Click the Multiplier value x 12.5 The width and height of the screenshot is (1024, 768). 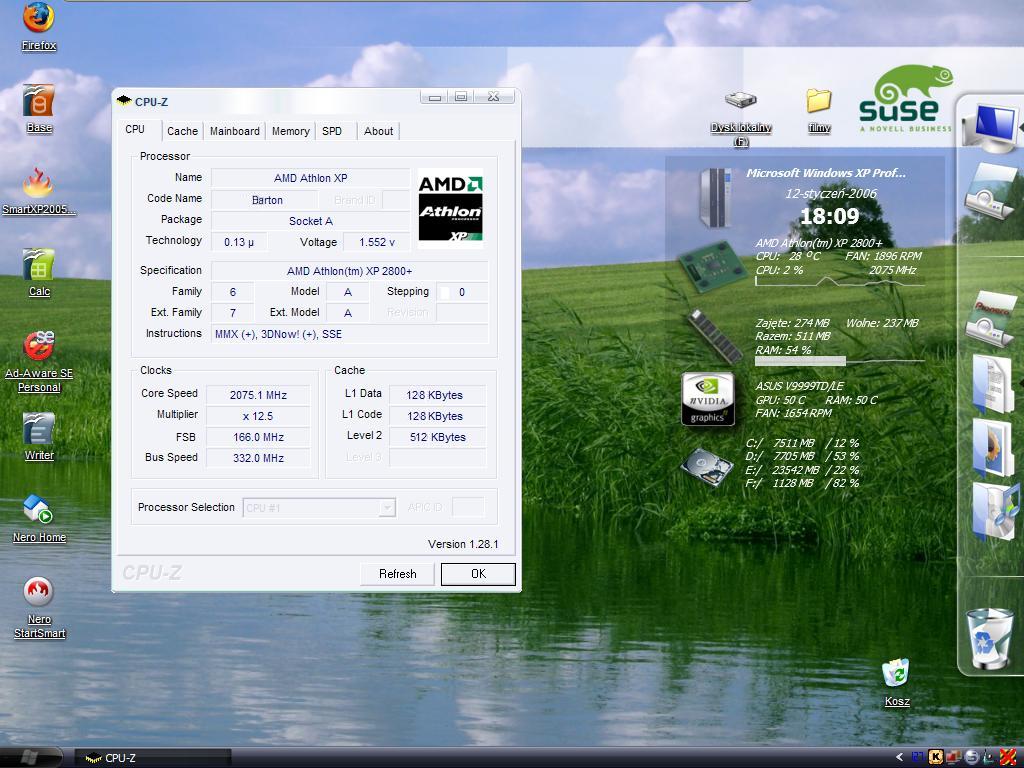(x=258, y=416)
